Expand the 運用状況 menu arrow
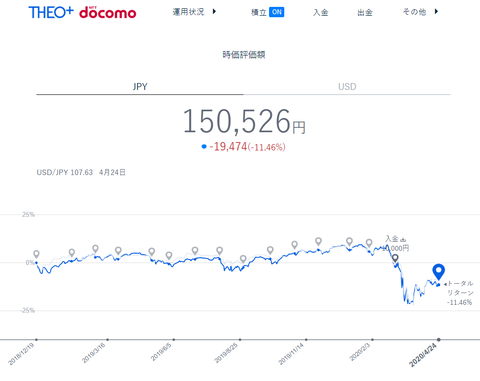480x381 pixels. pyautogui.click(x=214, y=12)
